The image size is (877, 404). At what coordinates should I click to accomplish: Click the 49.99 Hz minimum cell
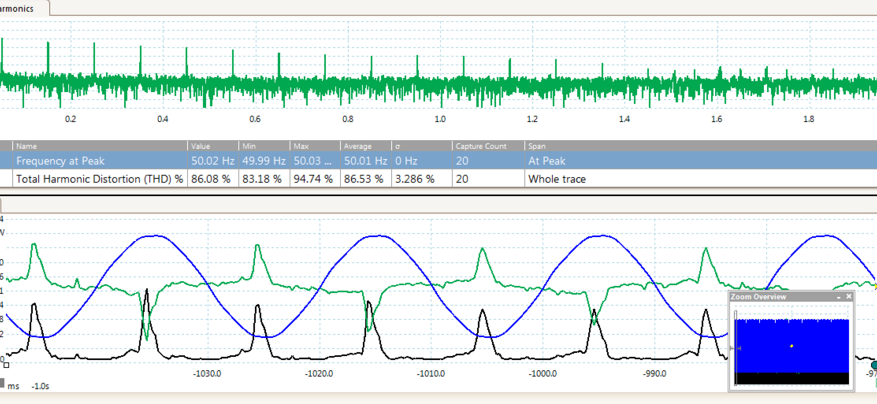tap(264, 161)
